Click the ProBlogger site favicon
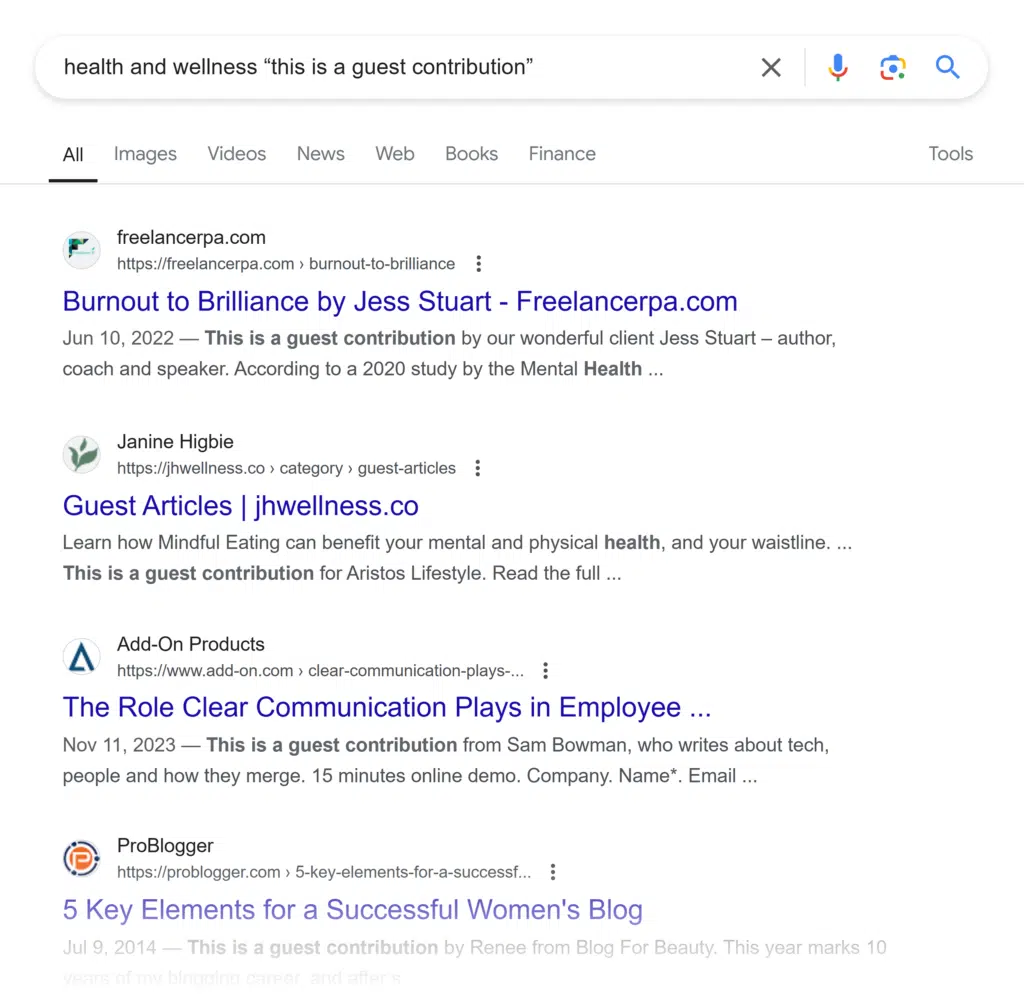 tap(82, 859)
